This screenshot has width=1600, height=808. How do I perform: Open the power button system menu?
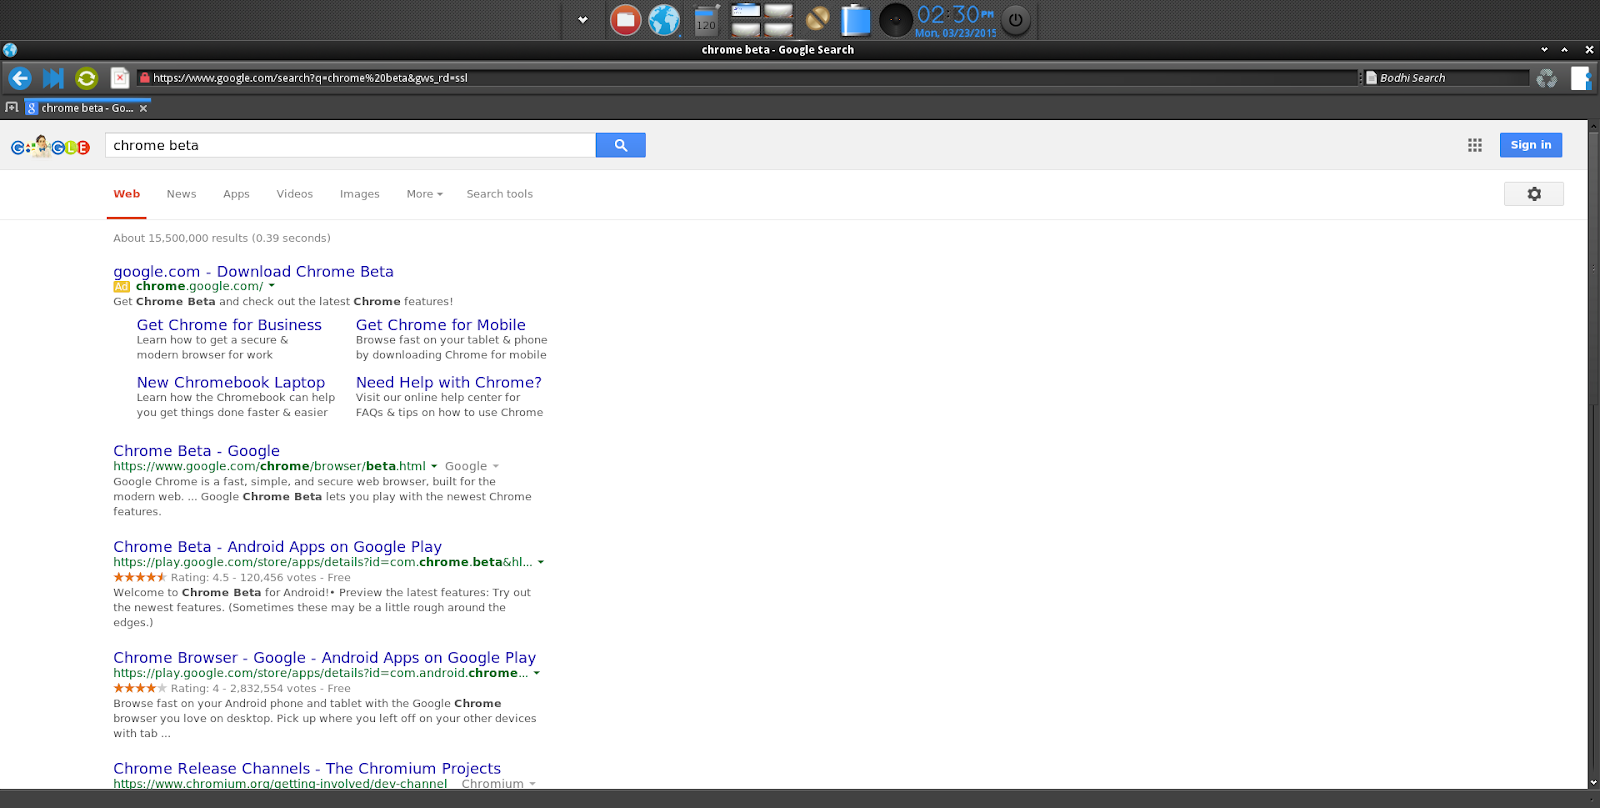tap(1016, 20)
